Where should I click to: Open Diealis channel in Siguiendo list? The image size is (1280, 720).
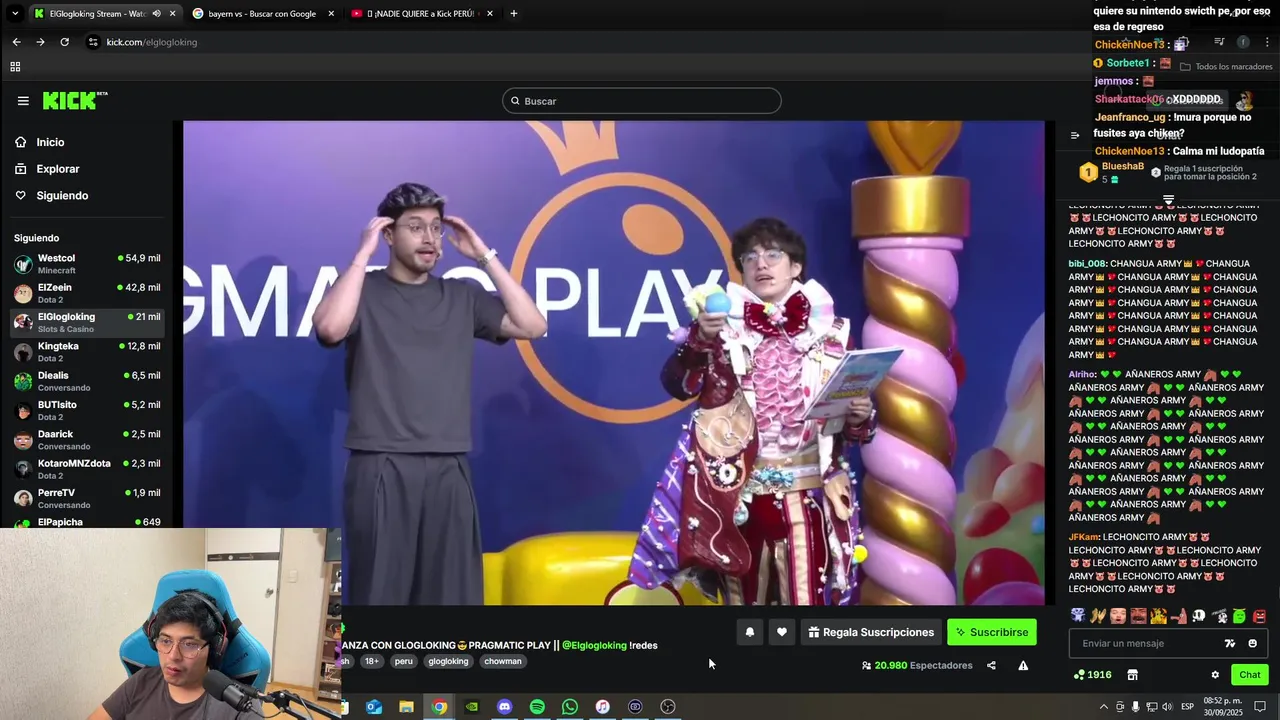[86, 381]
